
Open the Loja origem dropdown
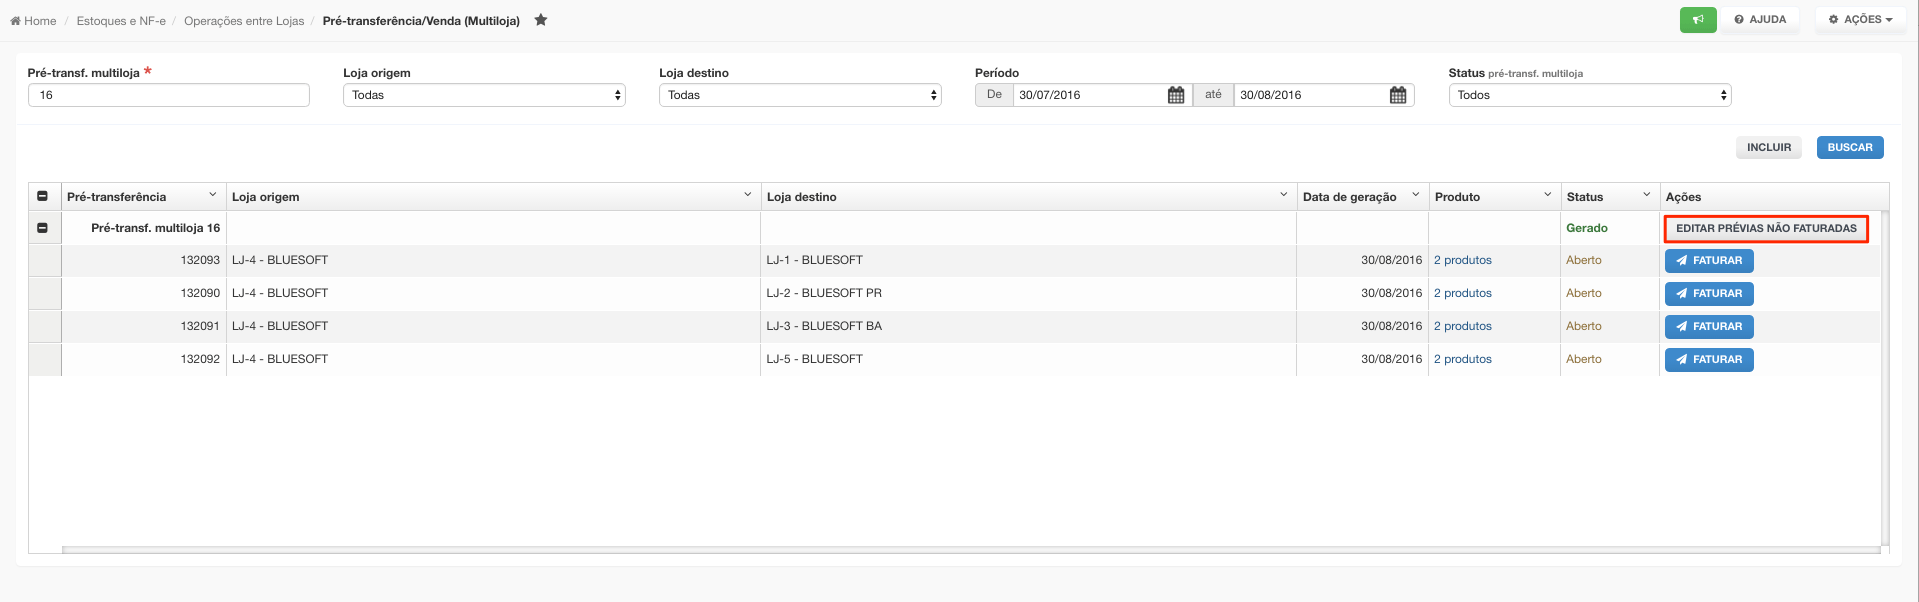484,95
